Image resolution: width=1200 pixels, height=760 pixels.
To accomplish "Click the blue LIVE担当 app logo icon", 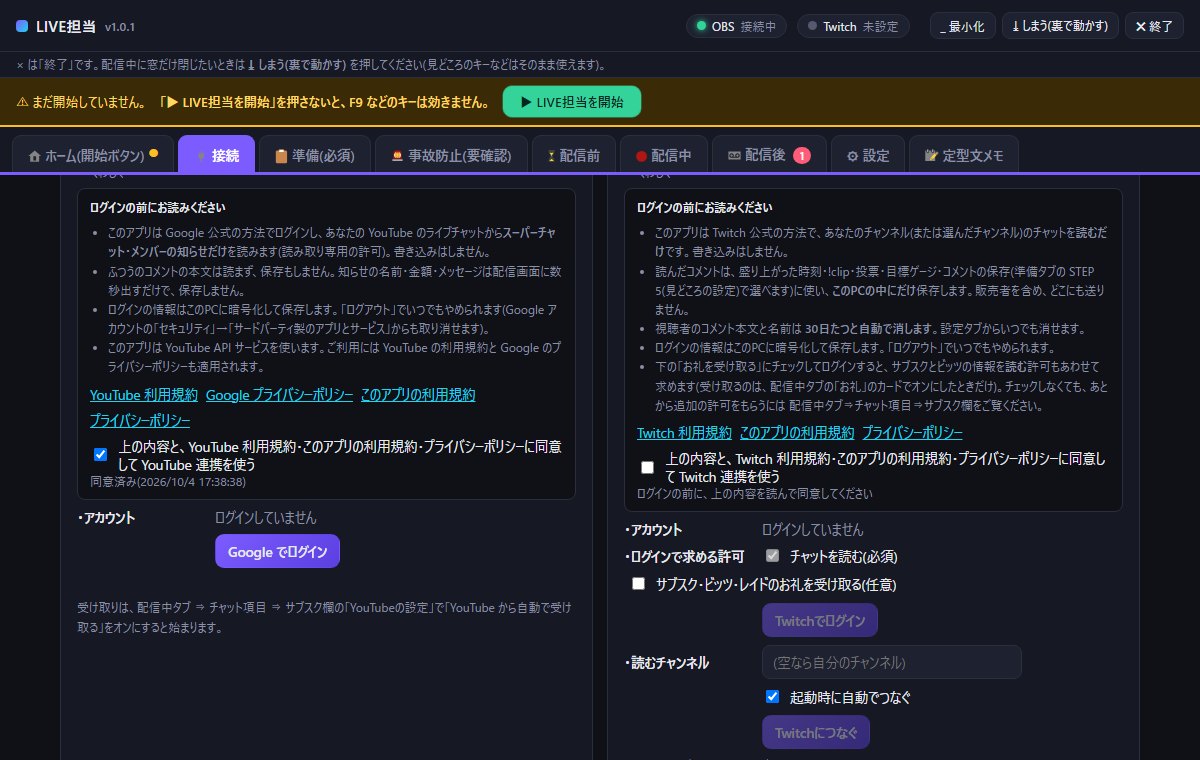I will [22, 26].
